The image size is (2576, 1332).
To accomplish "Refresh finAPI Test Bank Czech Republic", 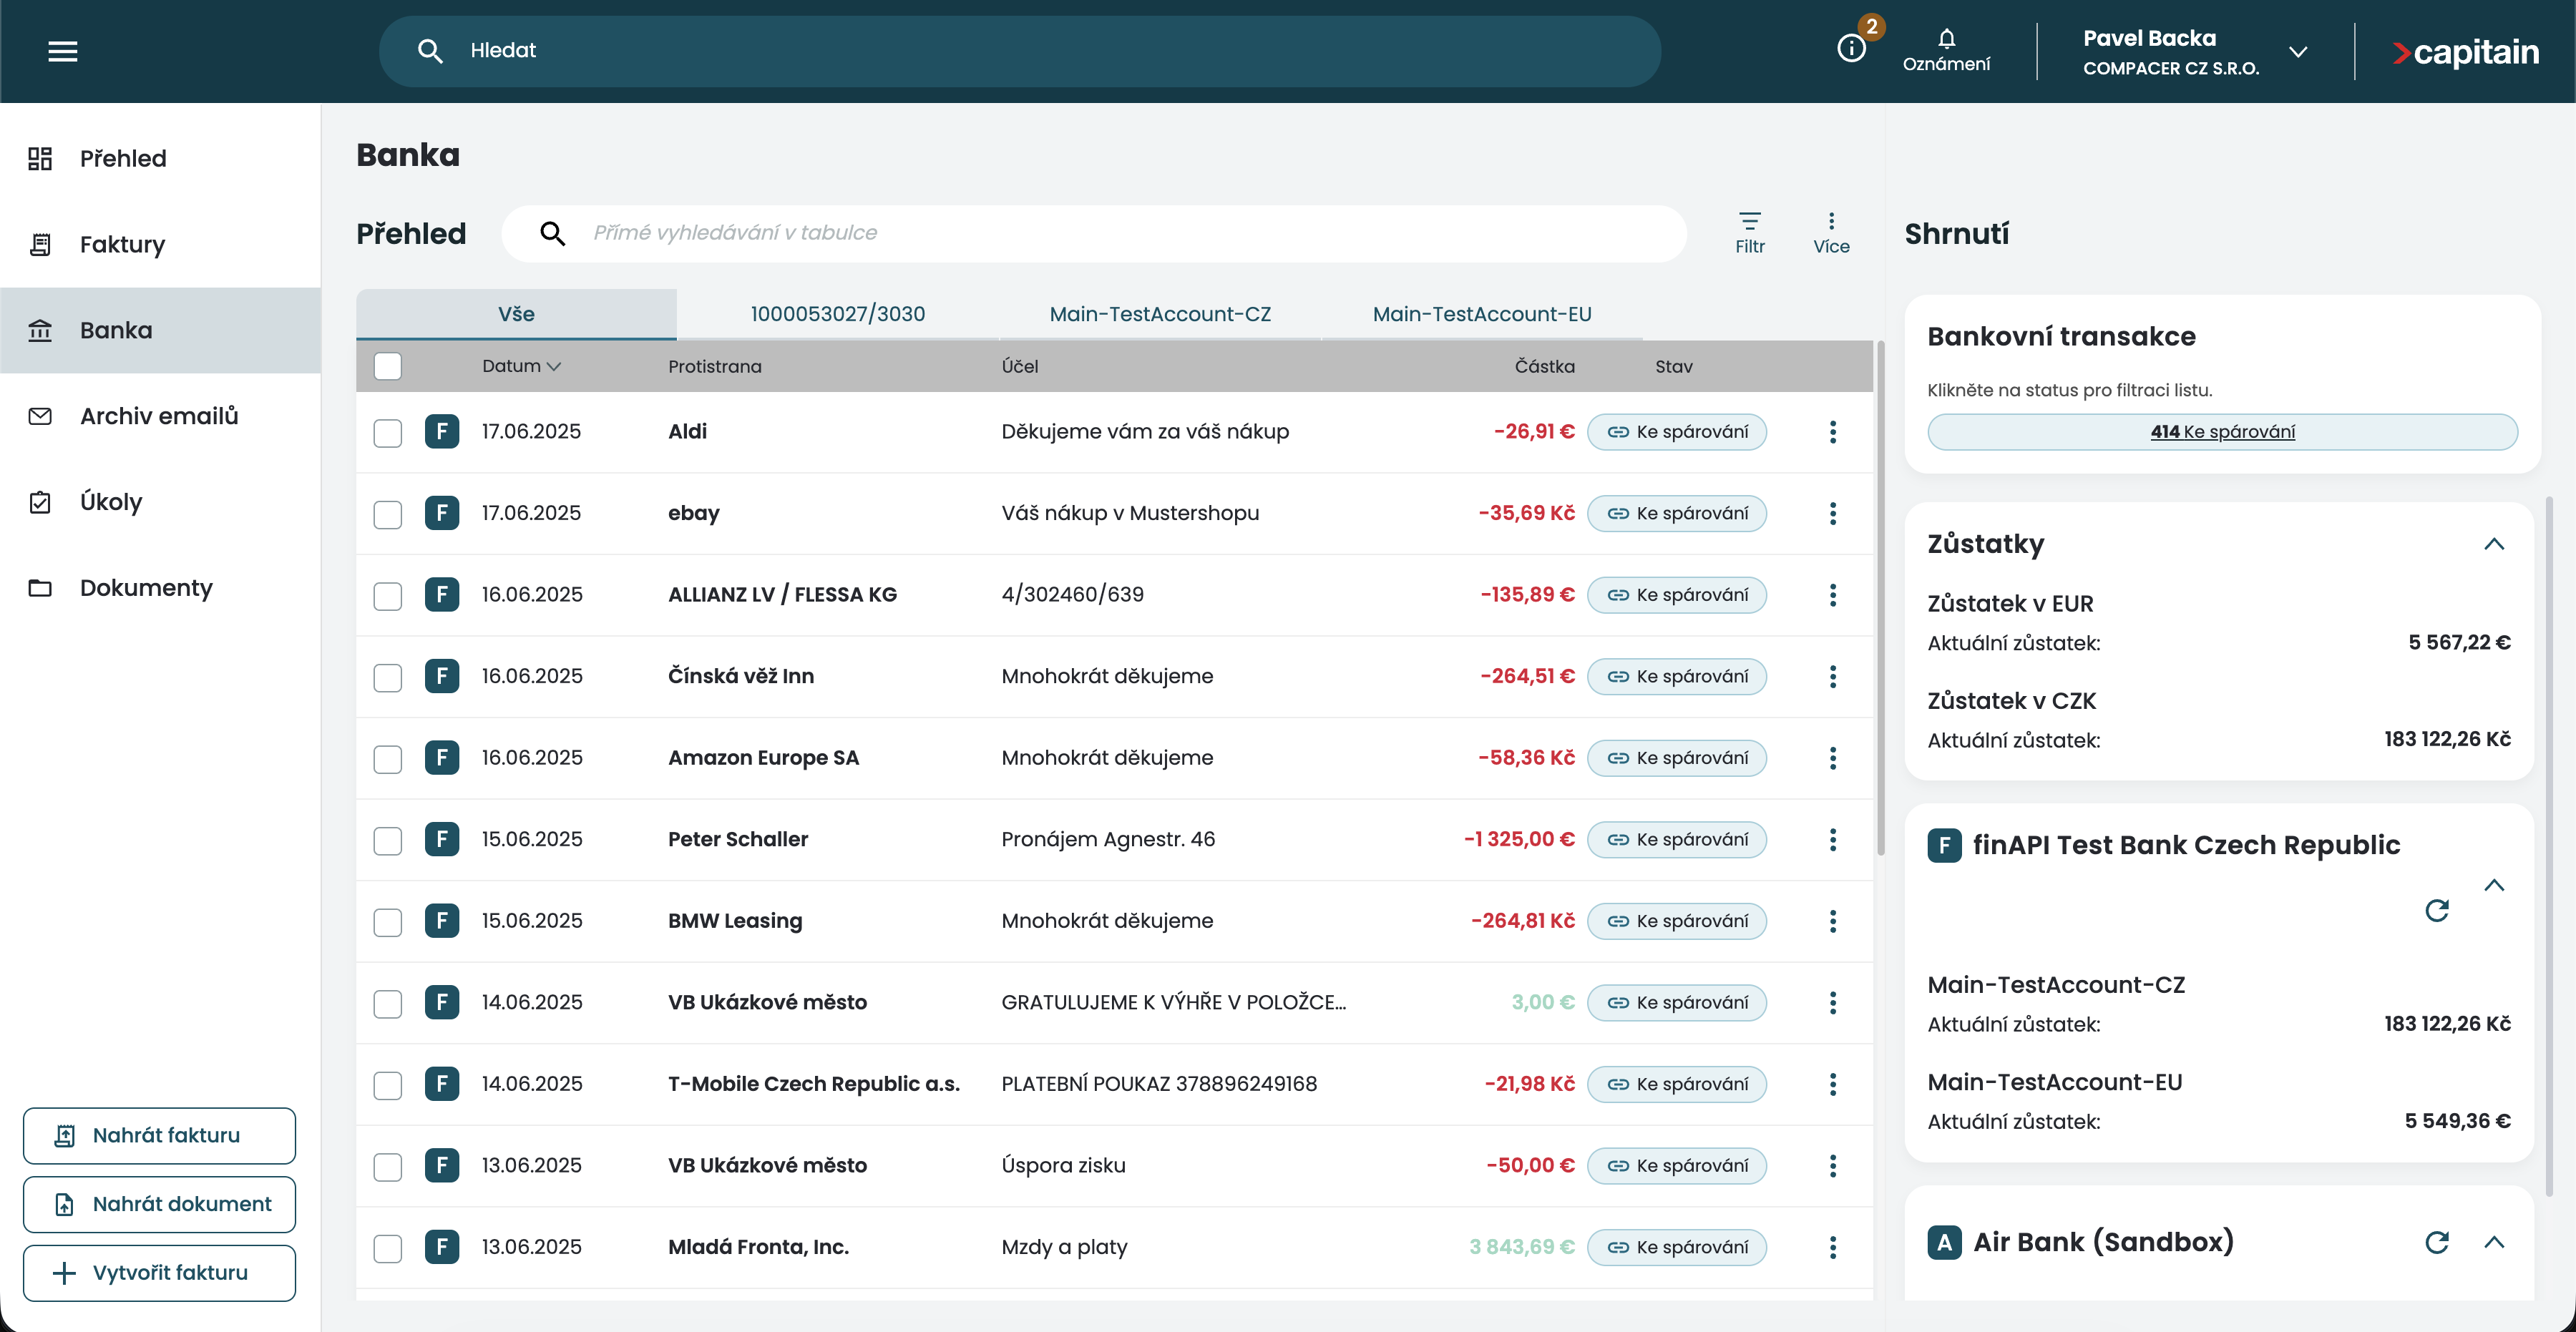I will (x=2436, y=910).
